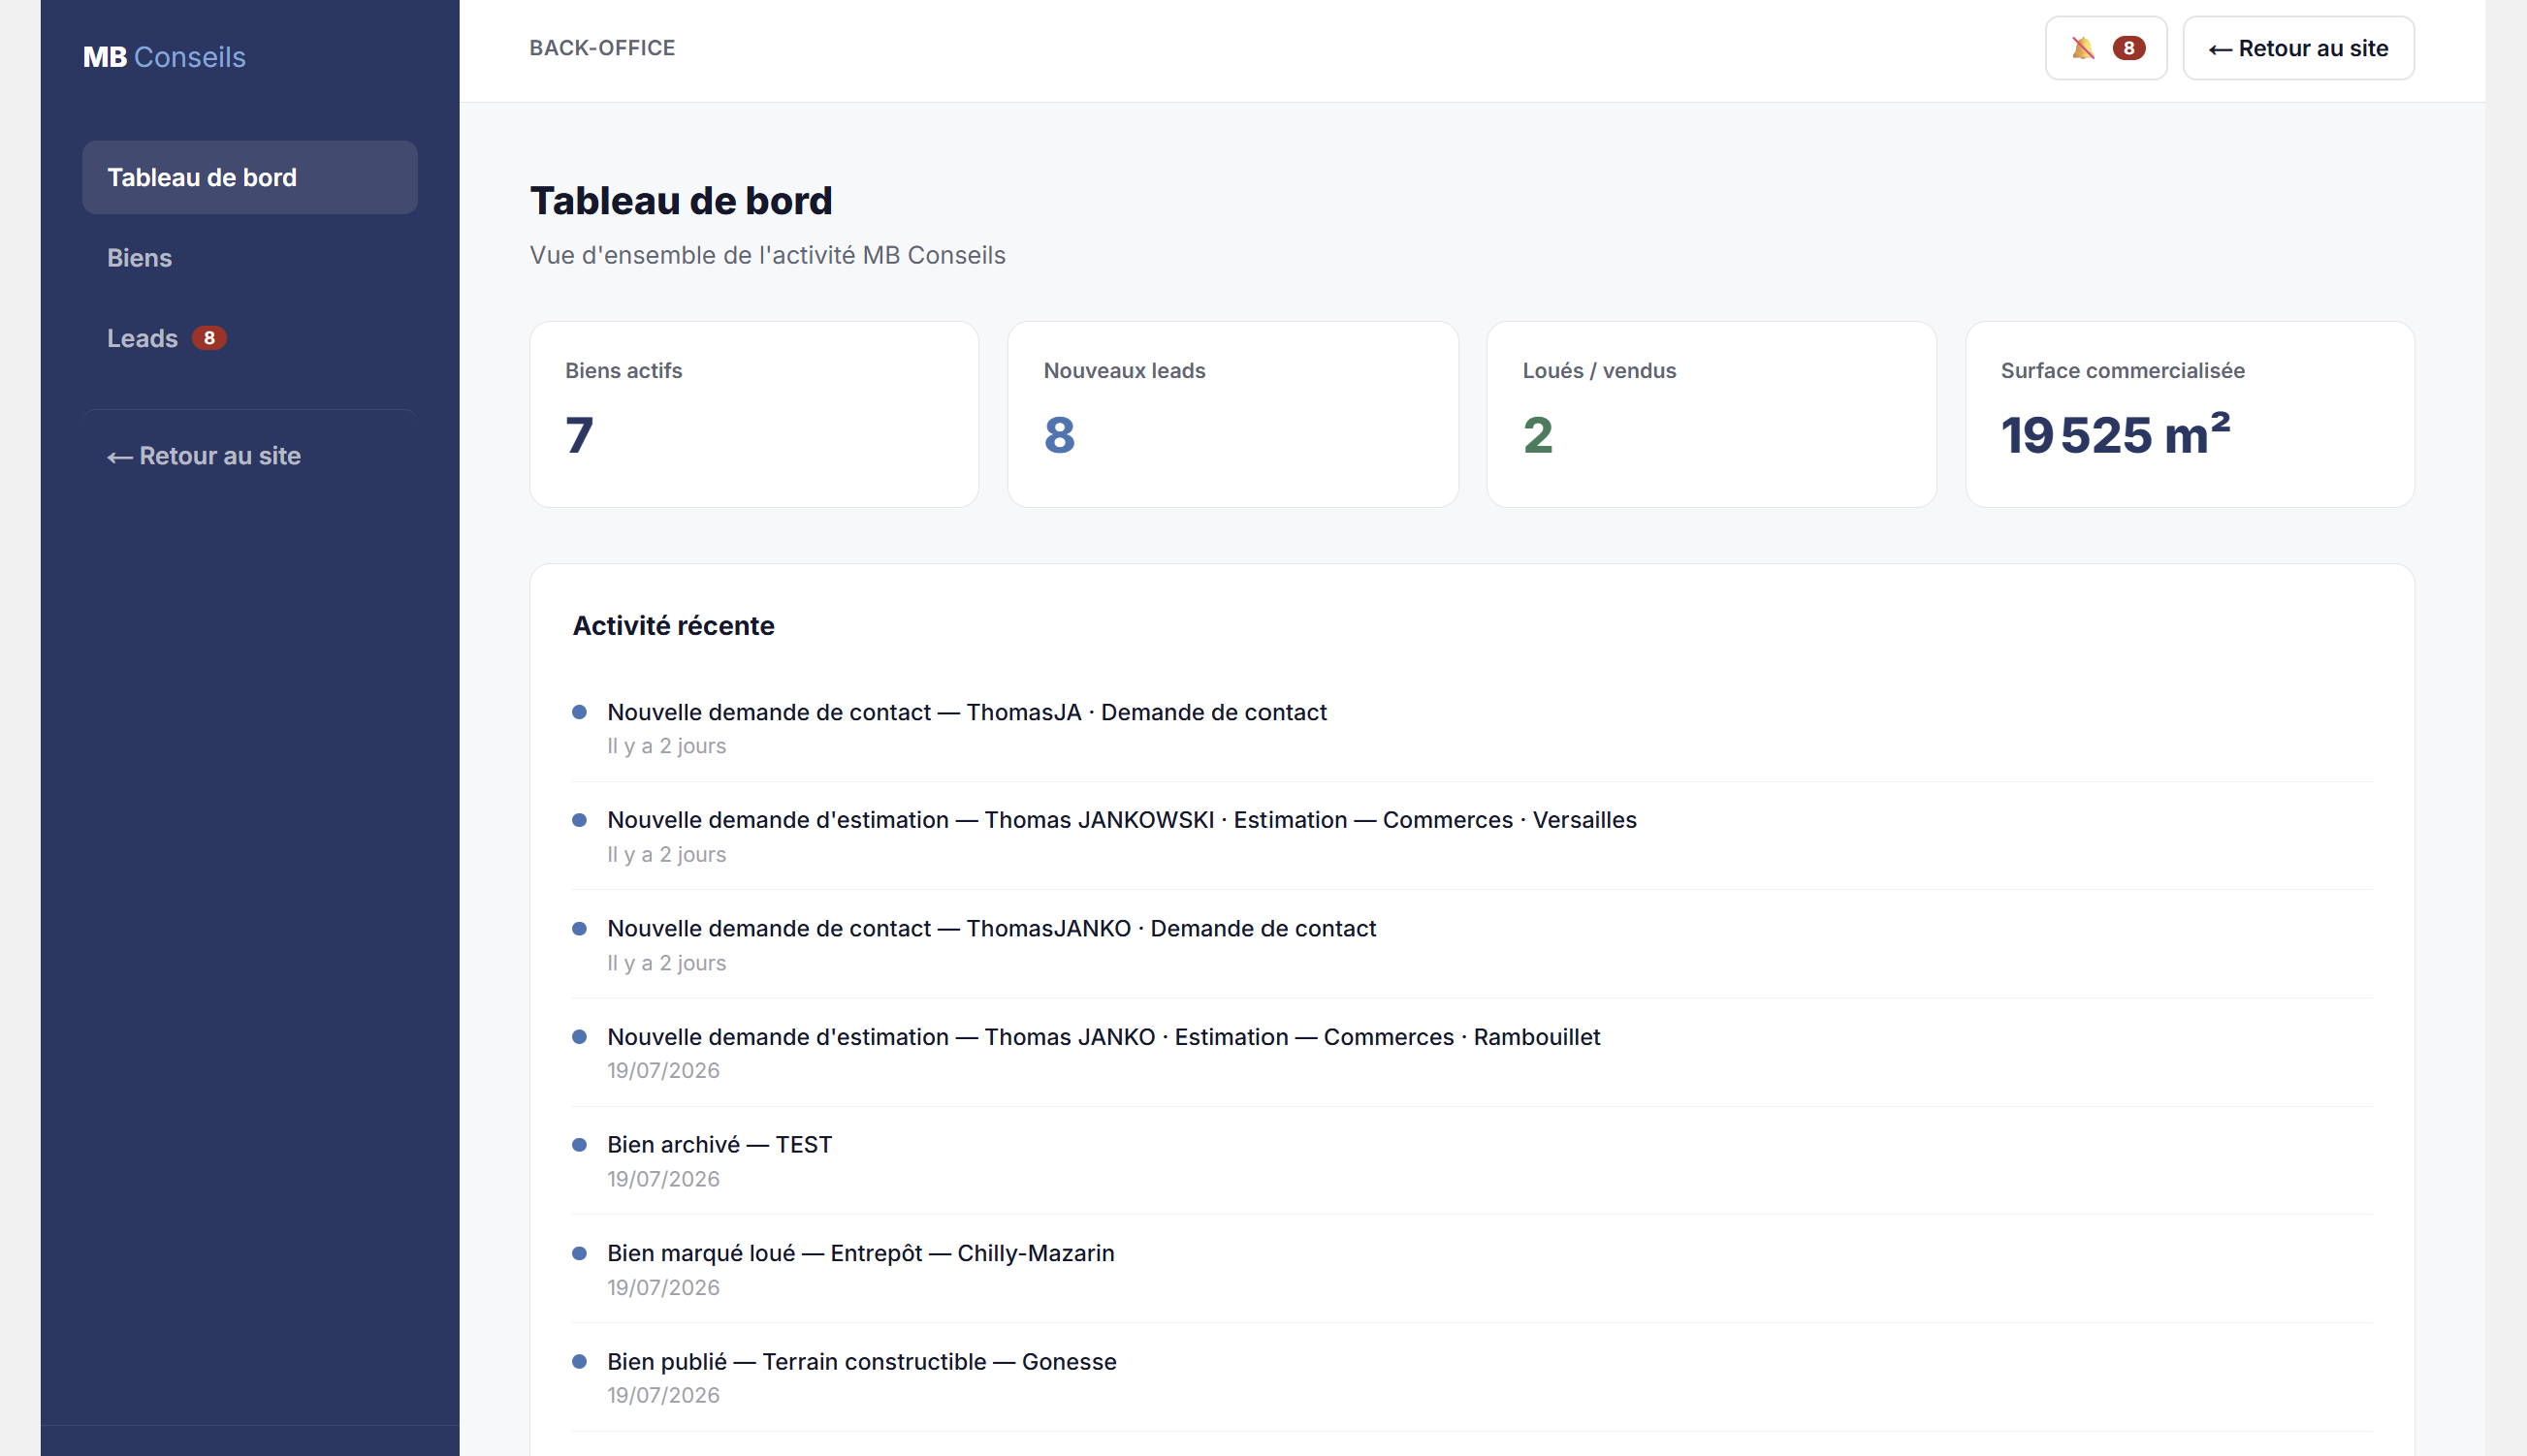
Task: Open the ThomasJANKO contact request entry
Action: click(x=1472, y=945)
